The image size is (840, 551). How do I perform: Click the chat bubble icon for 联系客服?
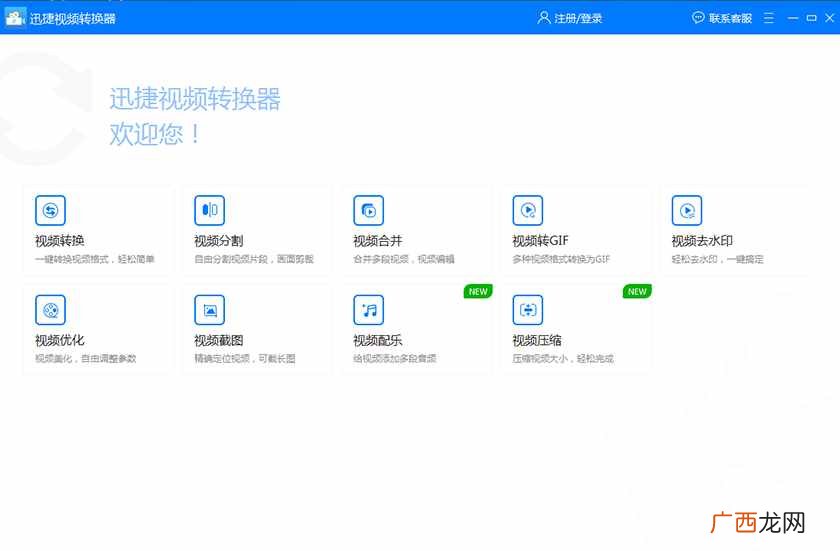coord(698,18)
